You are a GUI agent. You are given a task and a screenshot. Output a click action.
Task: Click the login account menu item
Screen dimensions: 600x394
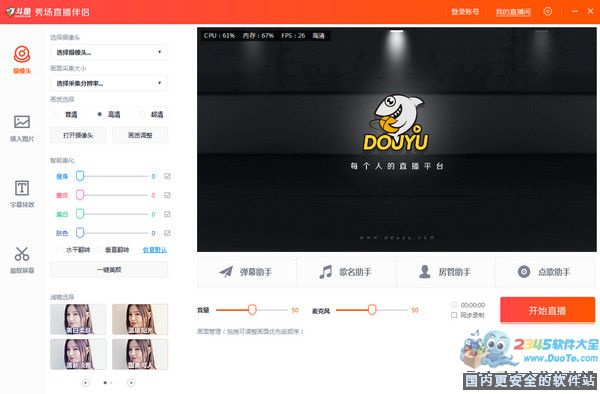click(x=465, y=12)
